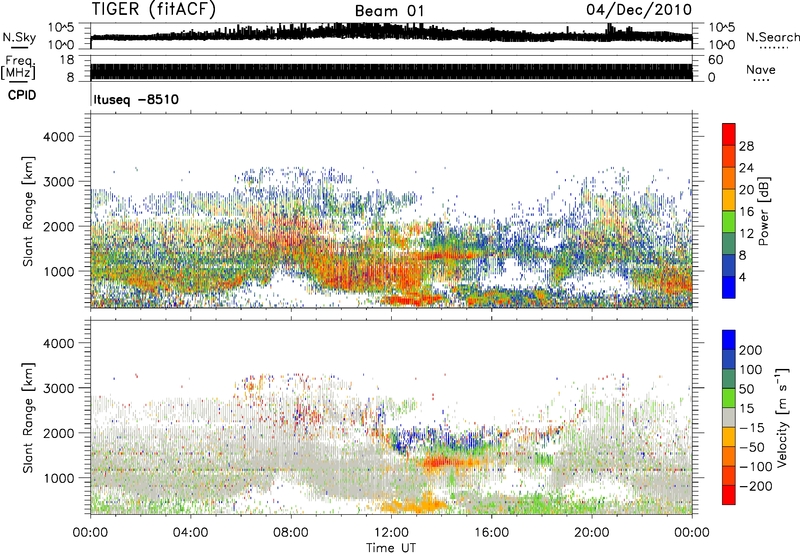Click the '20:00' time axis tick label
This screenshot has width=800, height=554.
[592, 532]
